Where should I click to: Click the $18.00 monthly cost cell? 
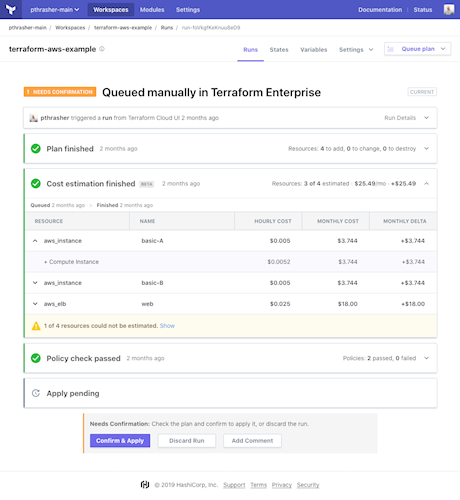pyautogui.click(x=347, y=304)
